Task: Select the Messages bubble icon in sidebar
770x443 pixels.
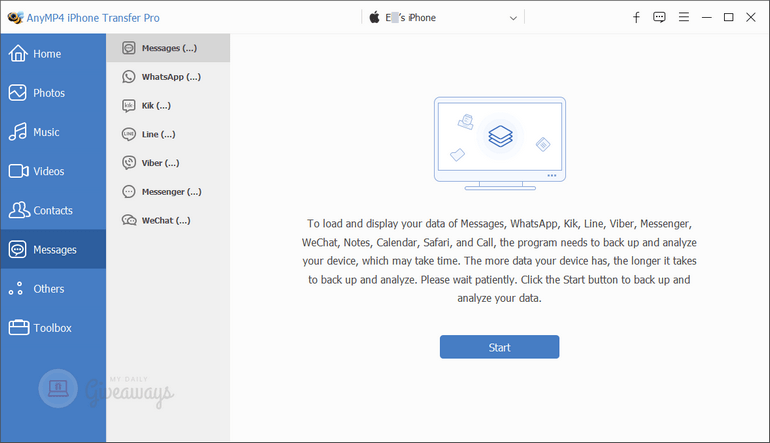Action: pos(18,249)
